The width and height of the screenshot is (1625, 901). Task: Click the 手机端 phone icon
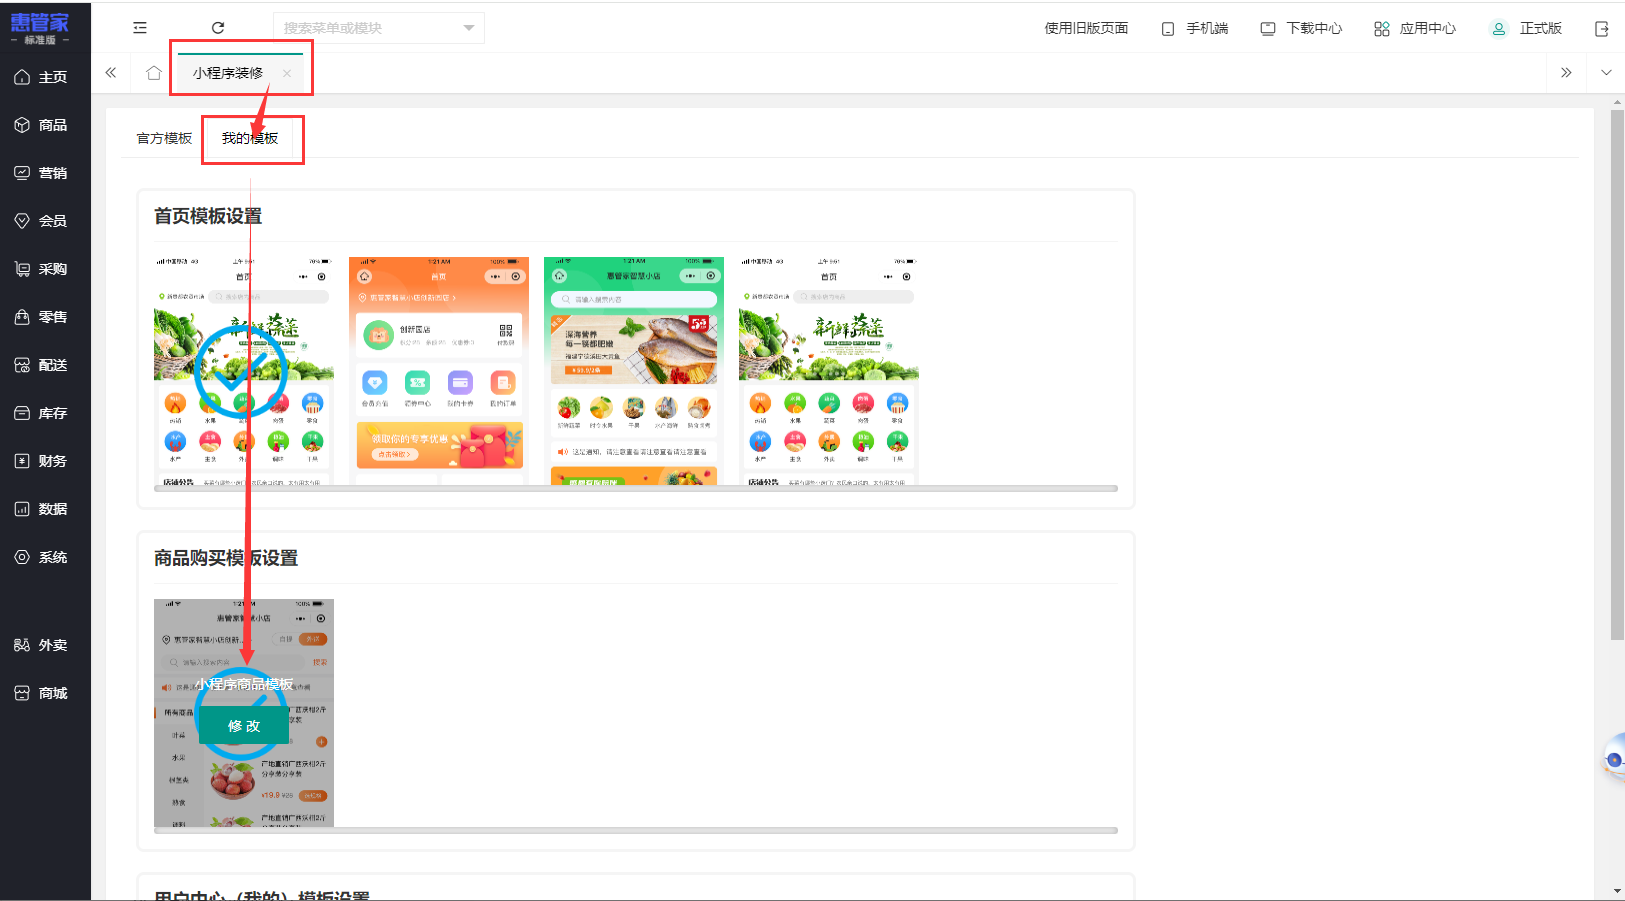point(1168,29)
